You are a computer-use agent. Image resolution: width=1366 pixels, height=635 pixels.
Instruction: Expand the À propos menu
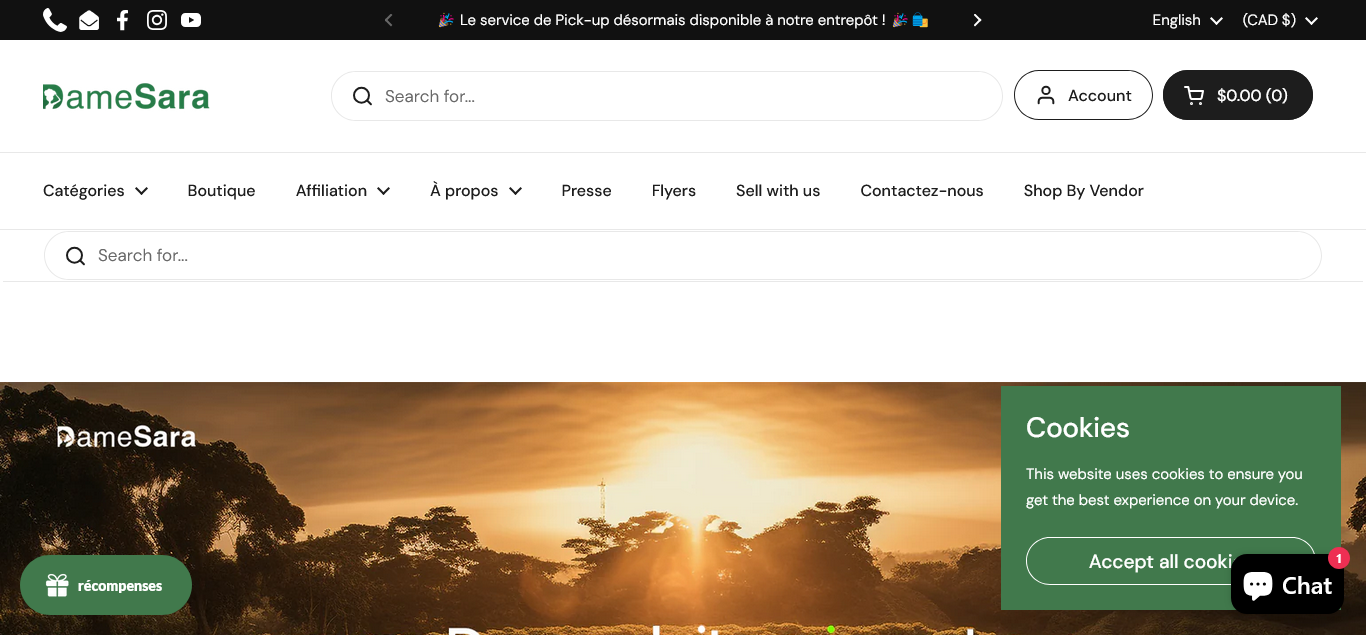tap(475, 191)
